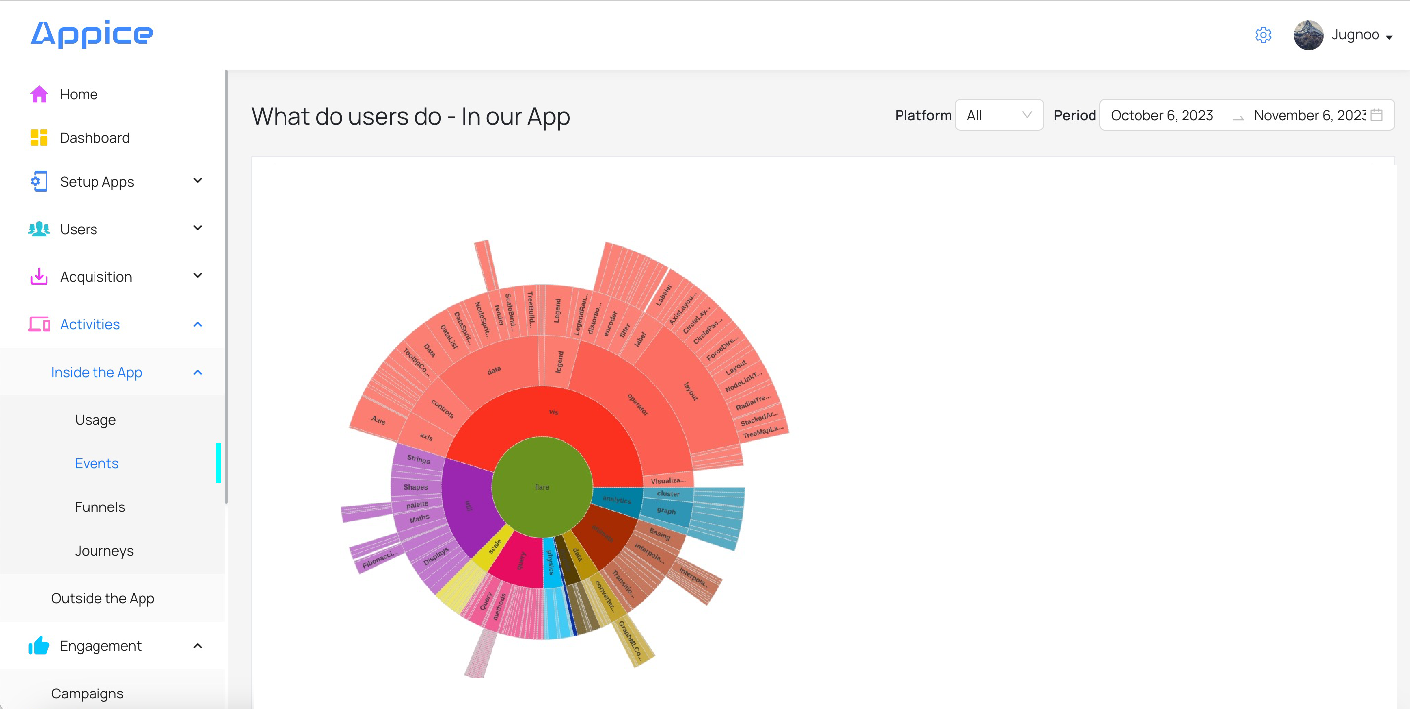Click the Jugnoo user avatar

pos(1308,35)
